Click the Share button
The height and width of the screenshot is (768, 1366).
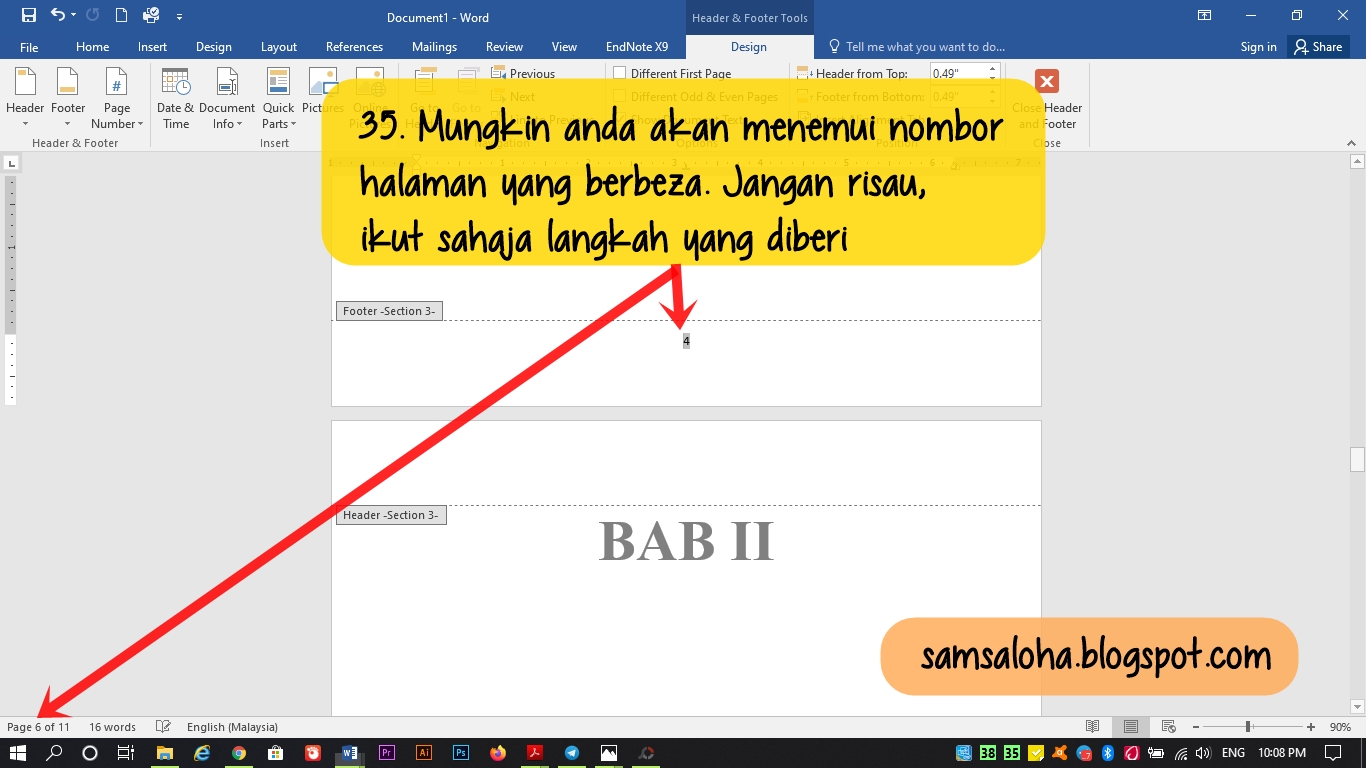click(1318, 47)
